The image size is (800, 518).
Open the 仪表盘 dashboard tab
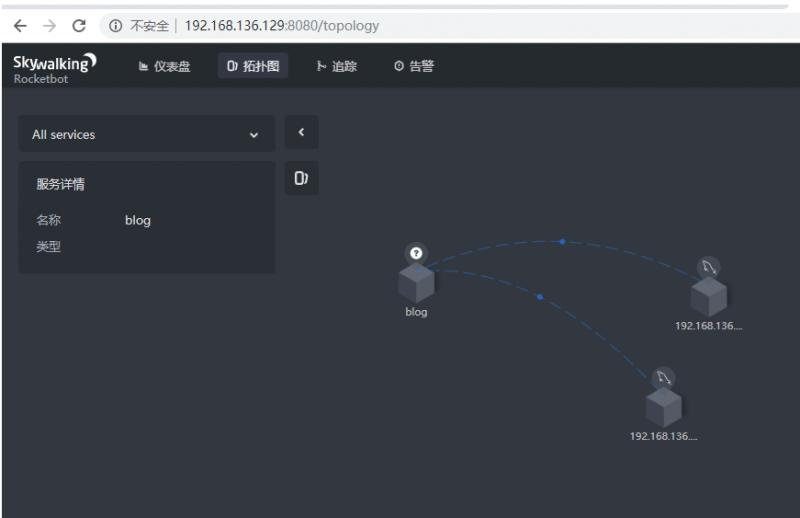164,66
